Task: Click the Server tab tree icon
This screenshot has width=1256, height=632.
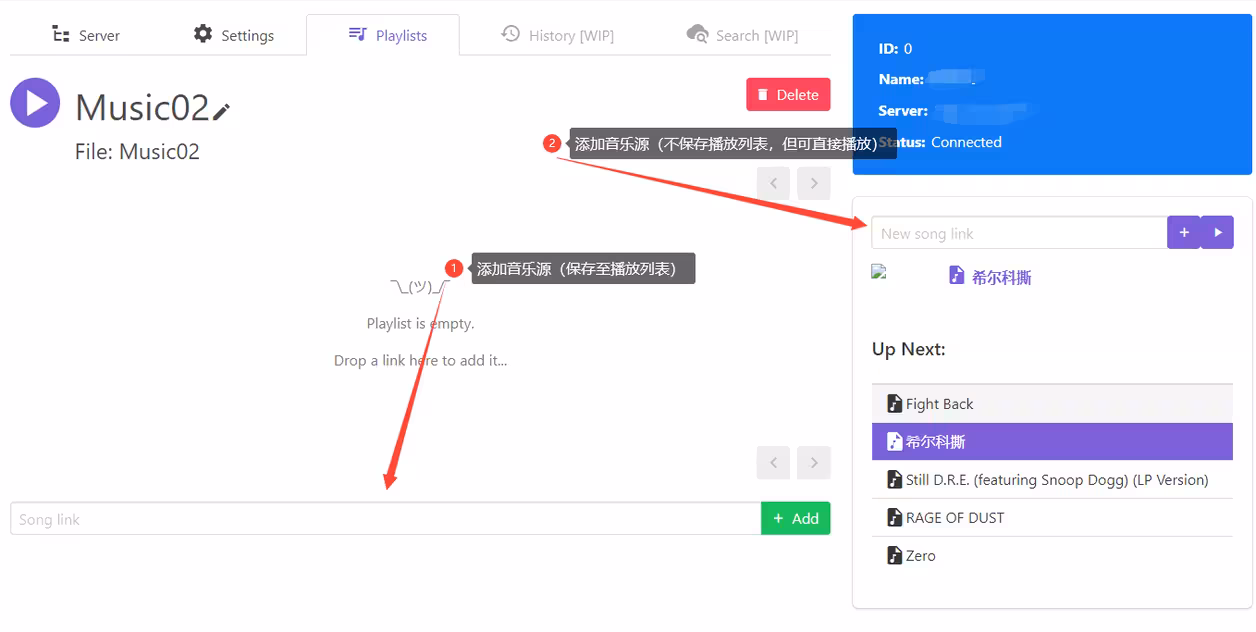Action: (61, 34)
